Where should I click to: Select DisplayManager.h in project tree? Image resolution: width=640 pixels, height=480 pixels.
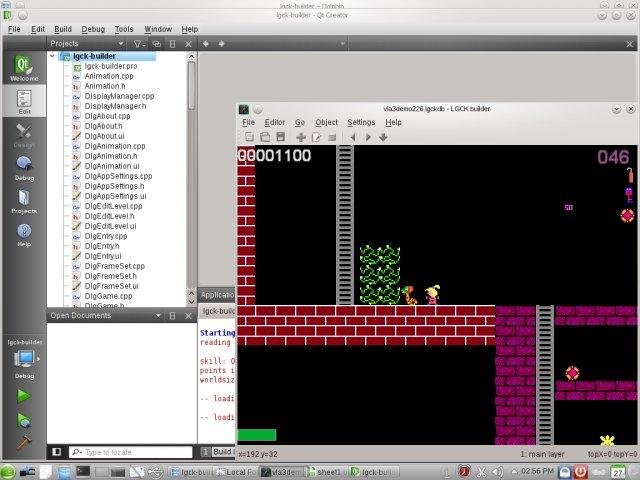point(115,106)
